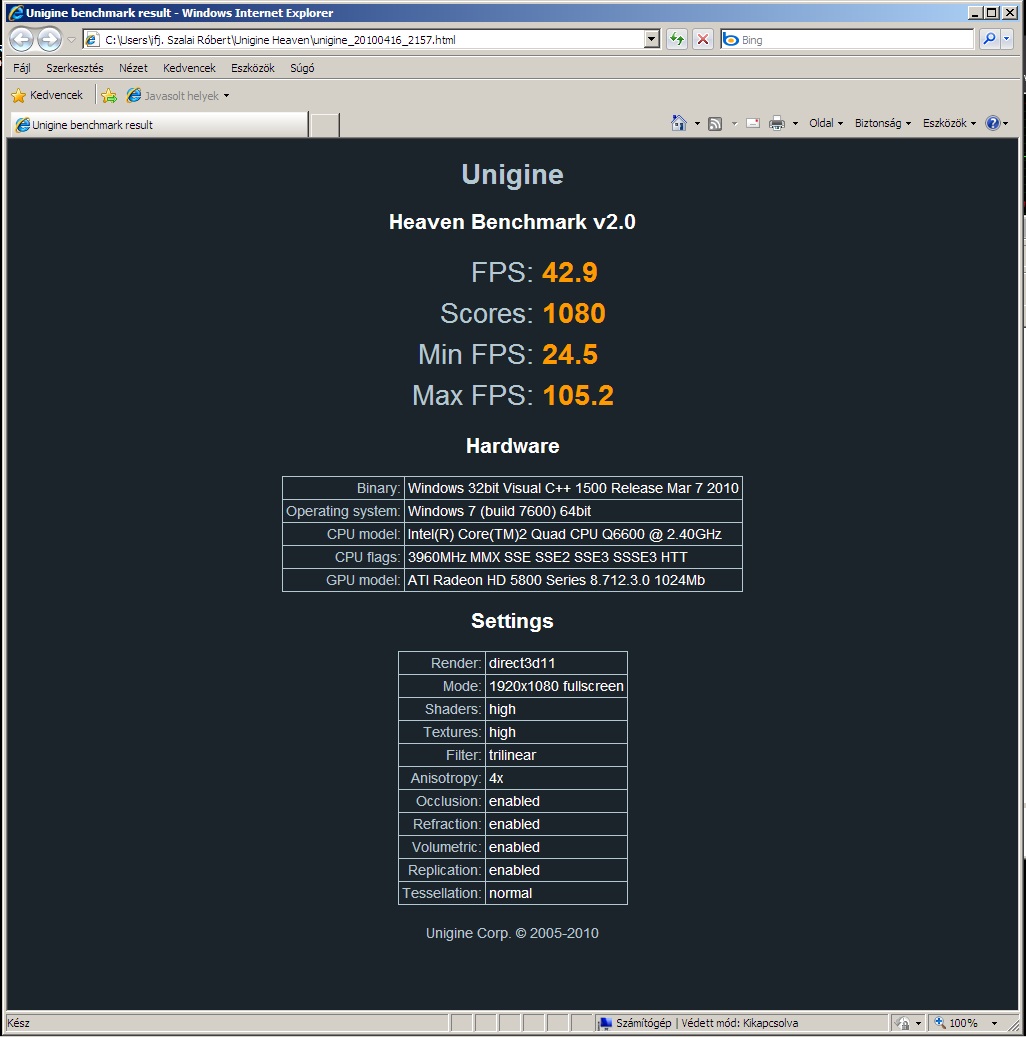The image size is (1026, 1038).
Task: Click the trilinear filter value
Action: point(556,755)
